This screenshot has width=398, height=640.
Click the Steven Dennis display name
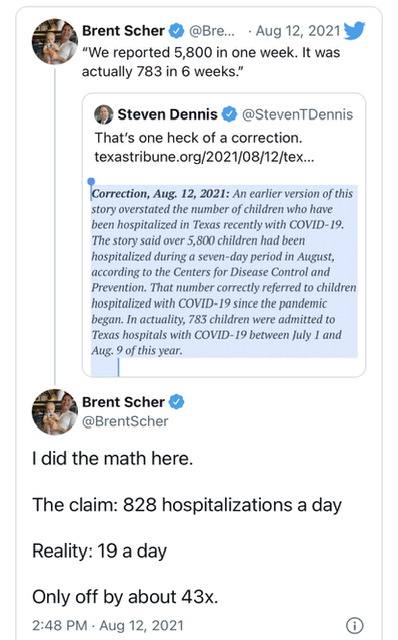click(167, 115)
